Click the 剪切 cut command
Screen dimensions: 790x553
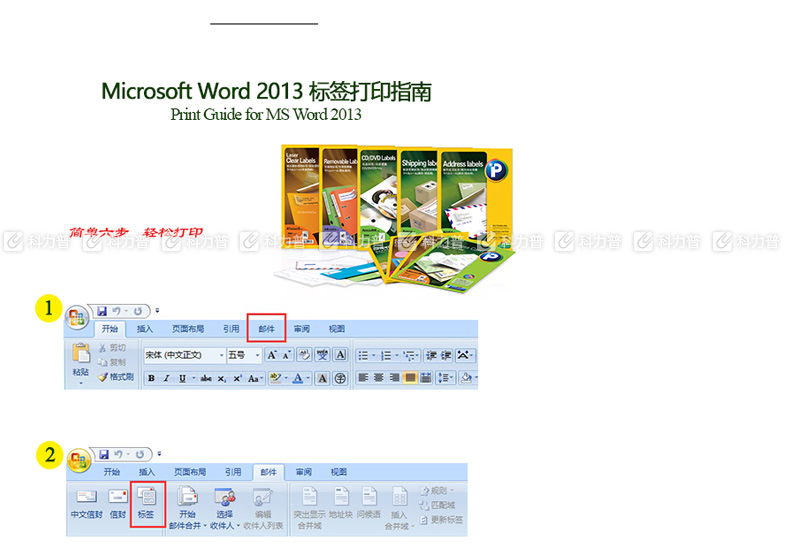(x=112, y=348)
